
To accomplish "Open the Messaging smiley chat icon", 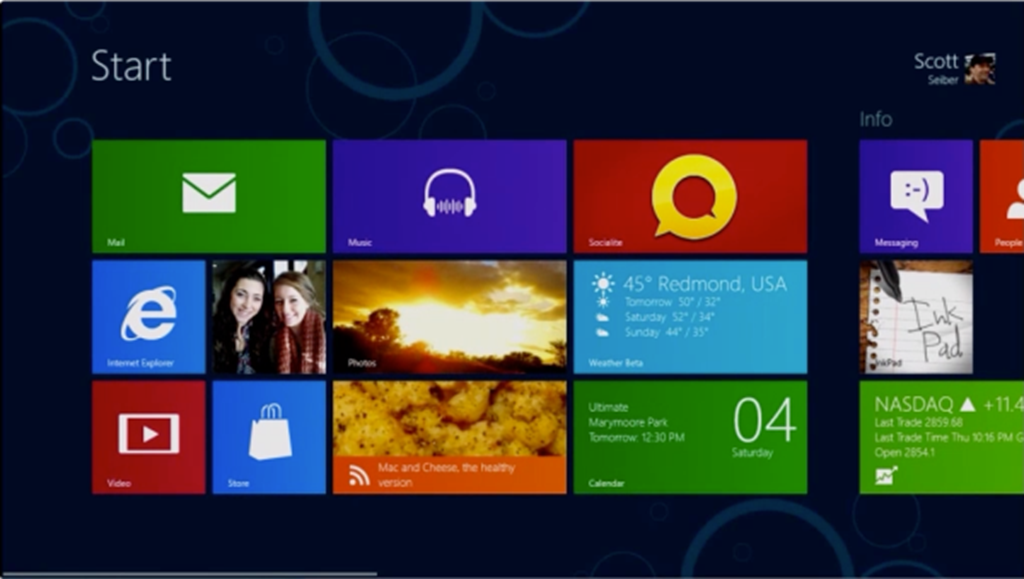I will point(917,196).
